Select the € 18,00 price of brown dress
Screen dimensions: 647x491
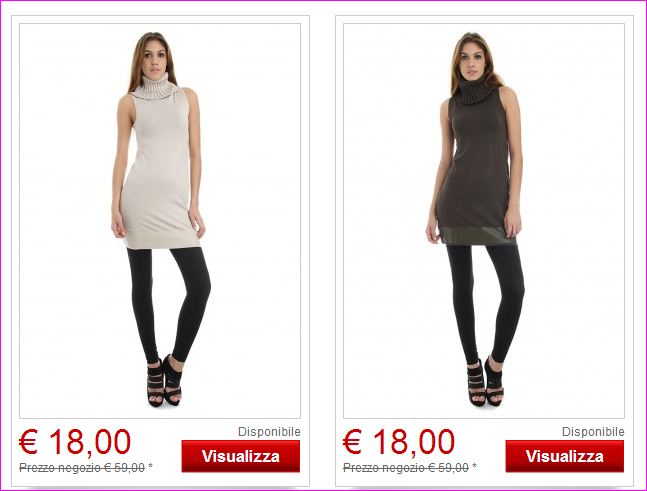[x=399, y=442]
